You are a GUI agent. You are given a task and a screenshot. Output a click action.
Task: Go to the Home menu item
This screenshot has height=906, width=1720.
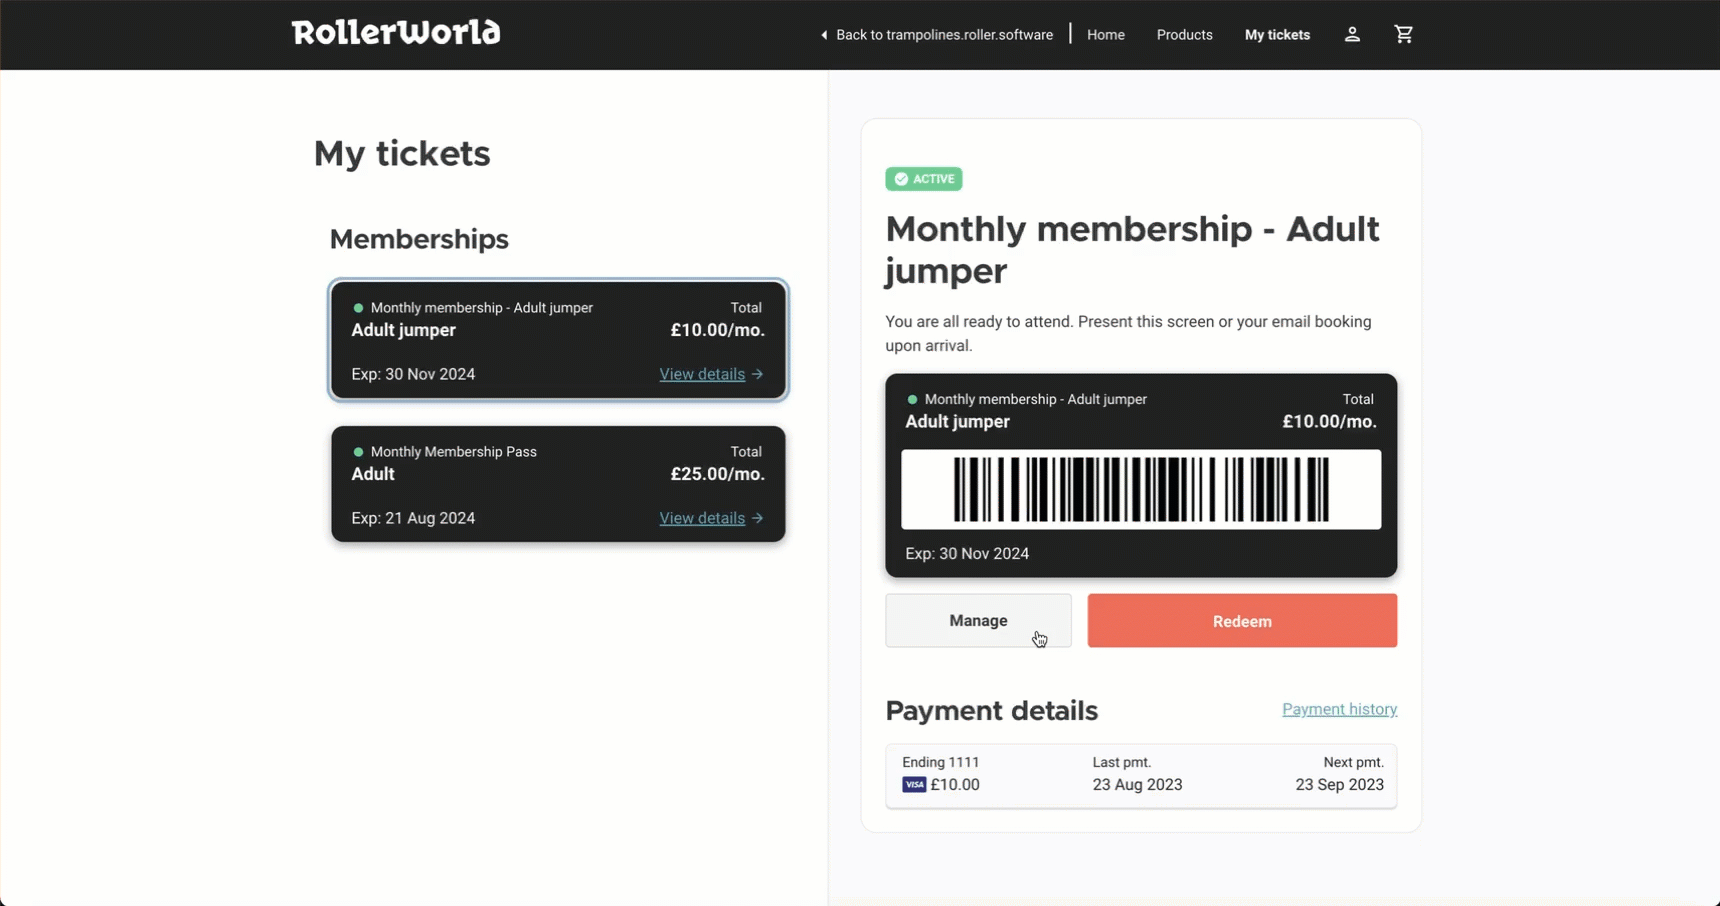(x=1106, y=35)
